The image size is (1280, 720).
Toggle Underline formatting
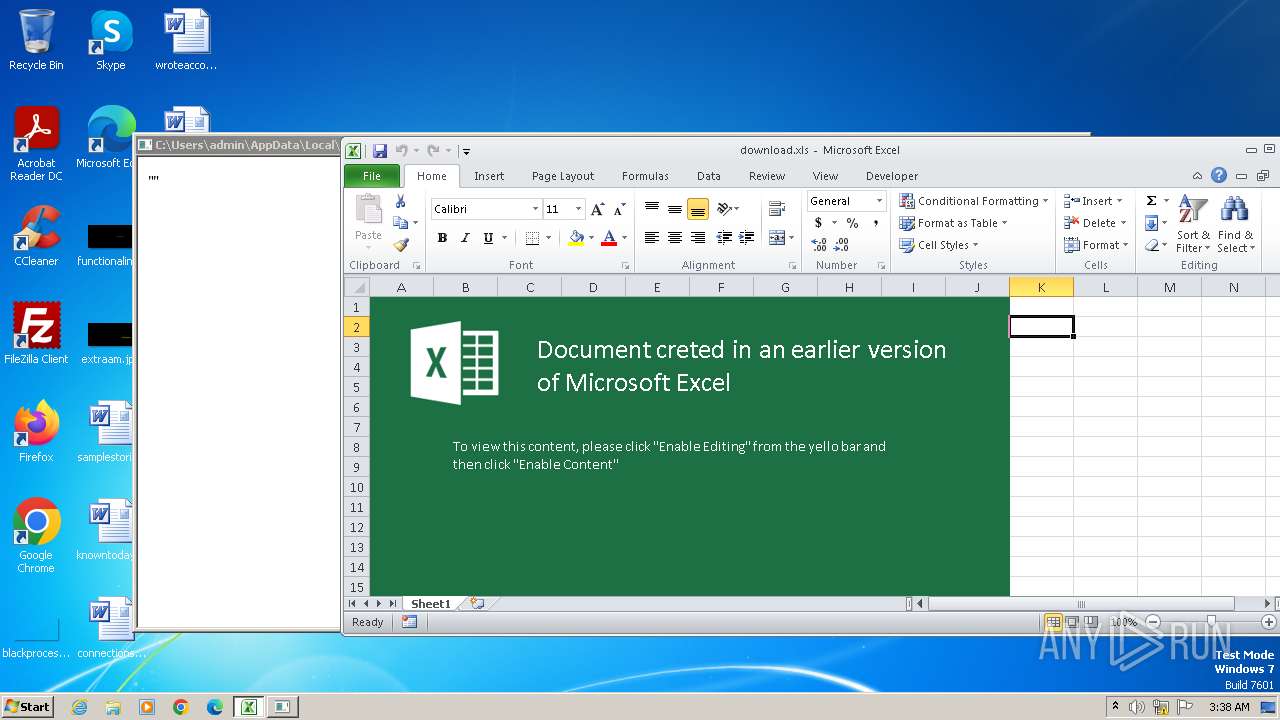coord(488,238)
